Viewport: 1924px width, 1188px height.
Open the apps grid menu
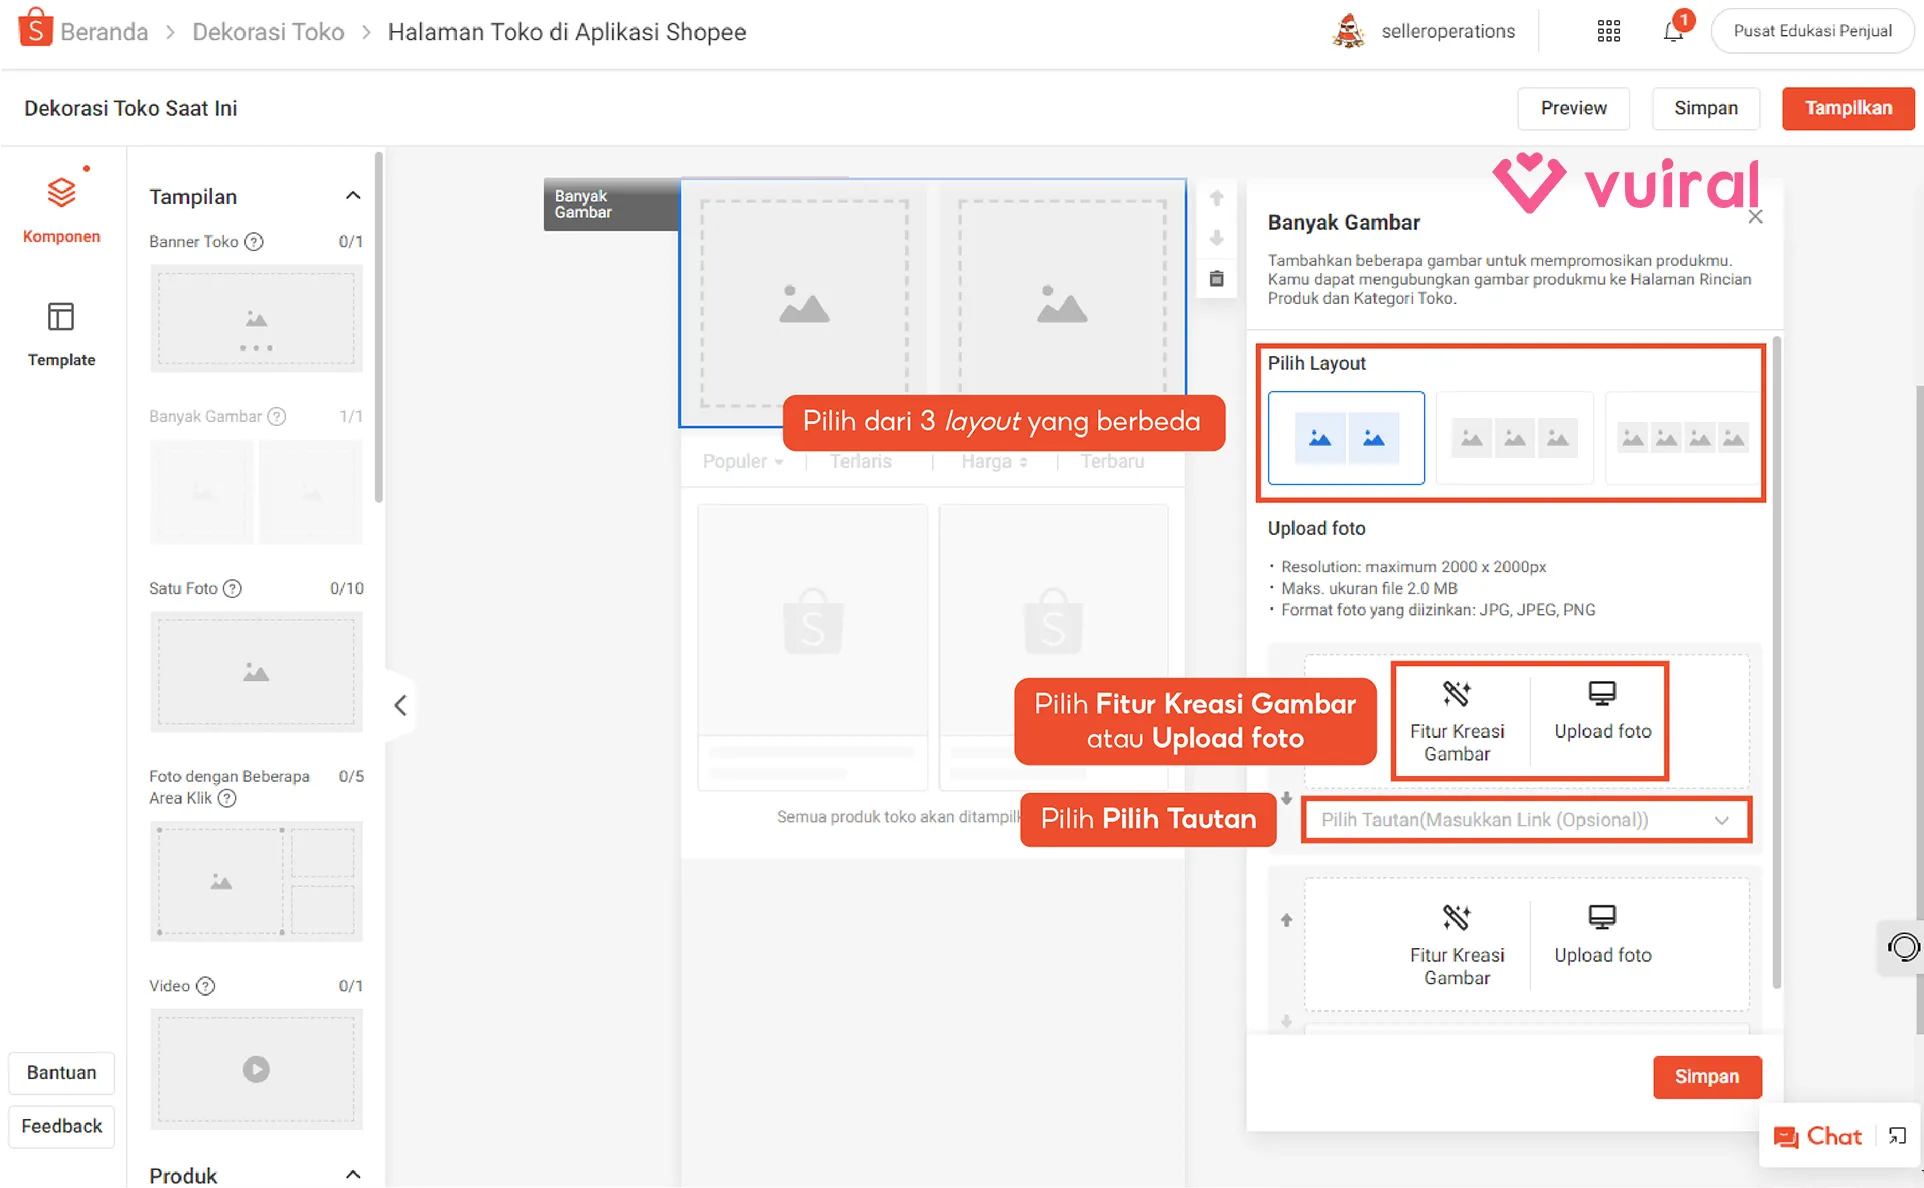(x=1608, y=31)
